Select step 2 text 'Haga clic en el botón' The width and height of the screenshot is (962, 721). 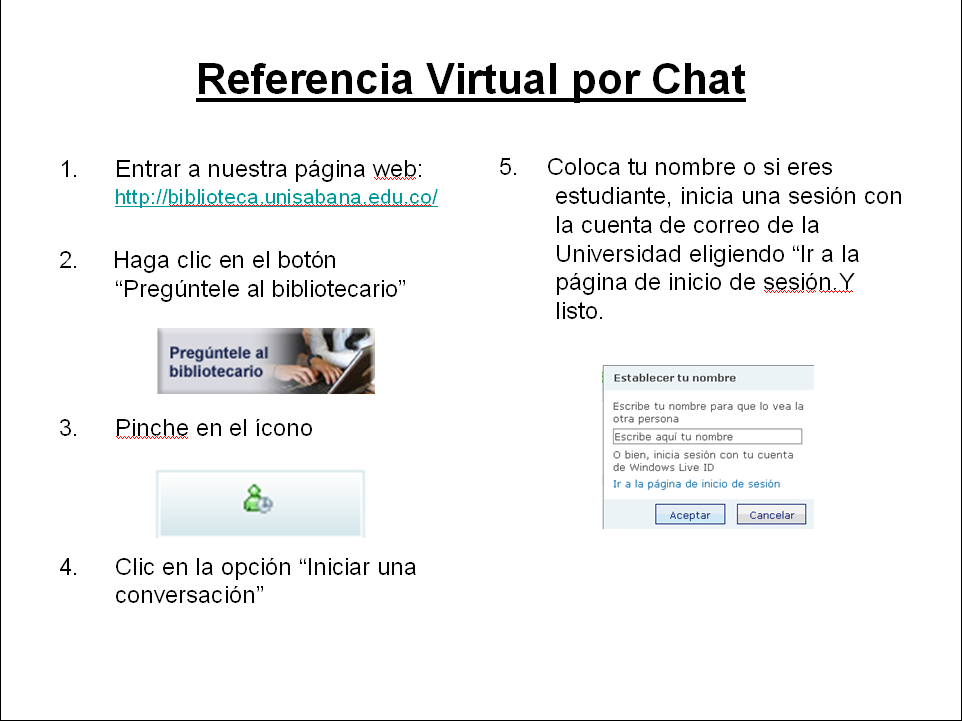(x=225, y=260)
